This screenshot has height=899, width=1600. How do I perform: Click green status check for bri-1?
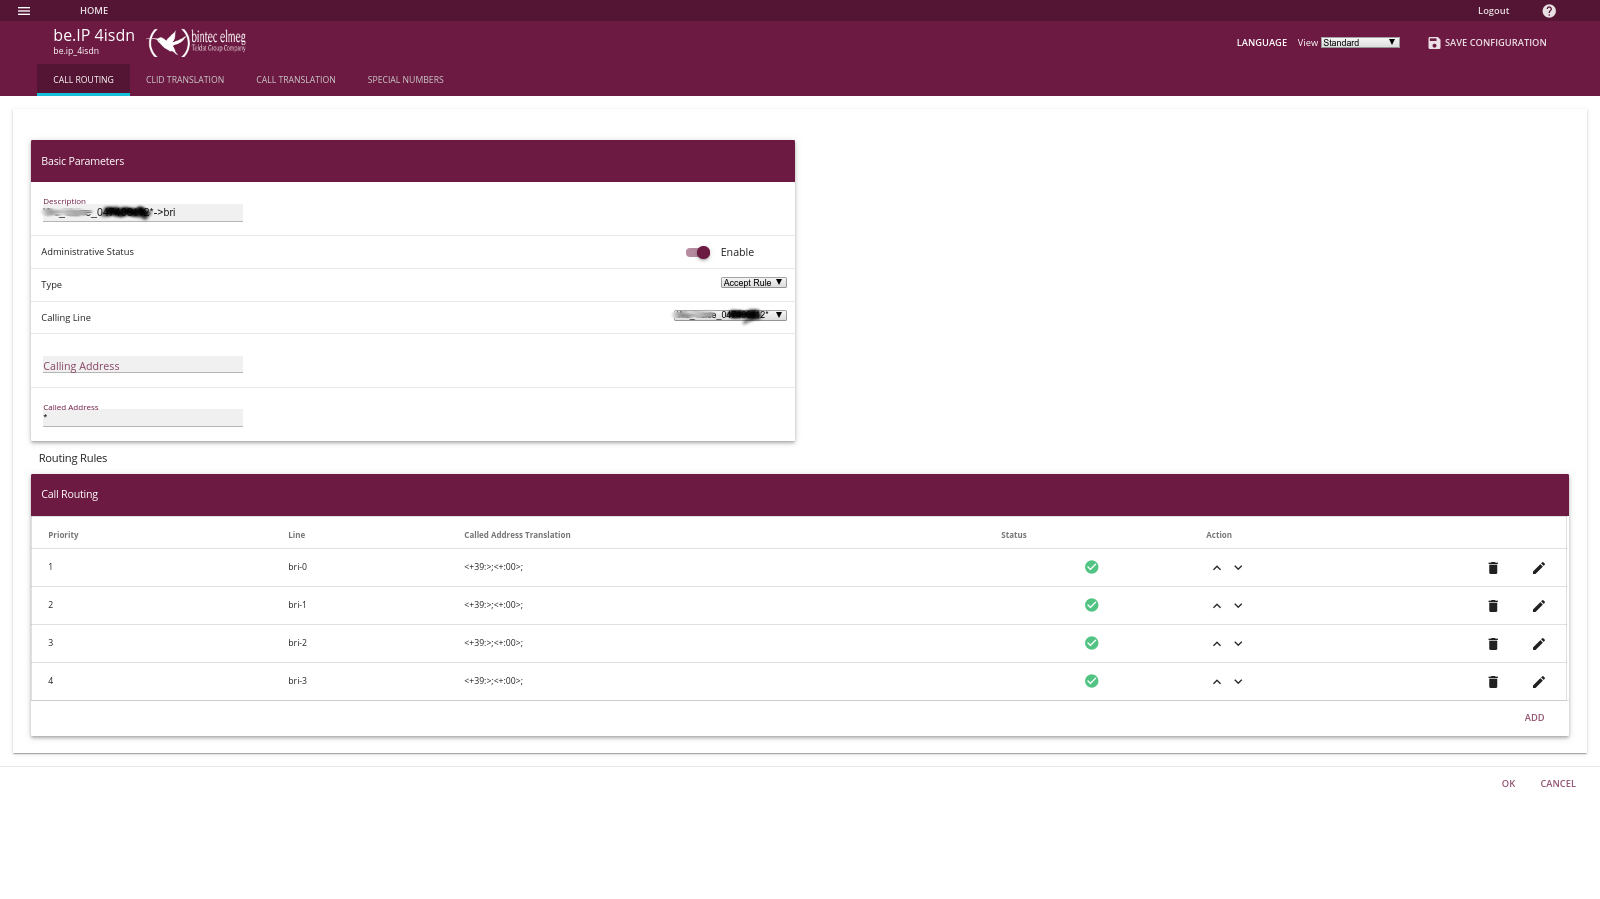pos(1092,605)
